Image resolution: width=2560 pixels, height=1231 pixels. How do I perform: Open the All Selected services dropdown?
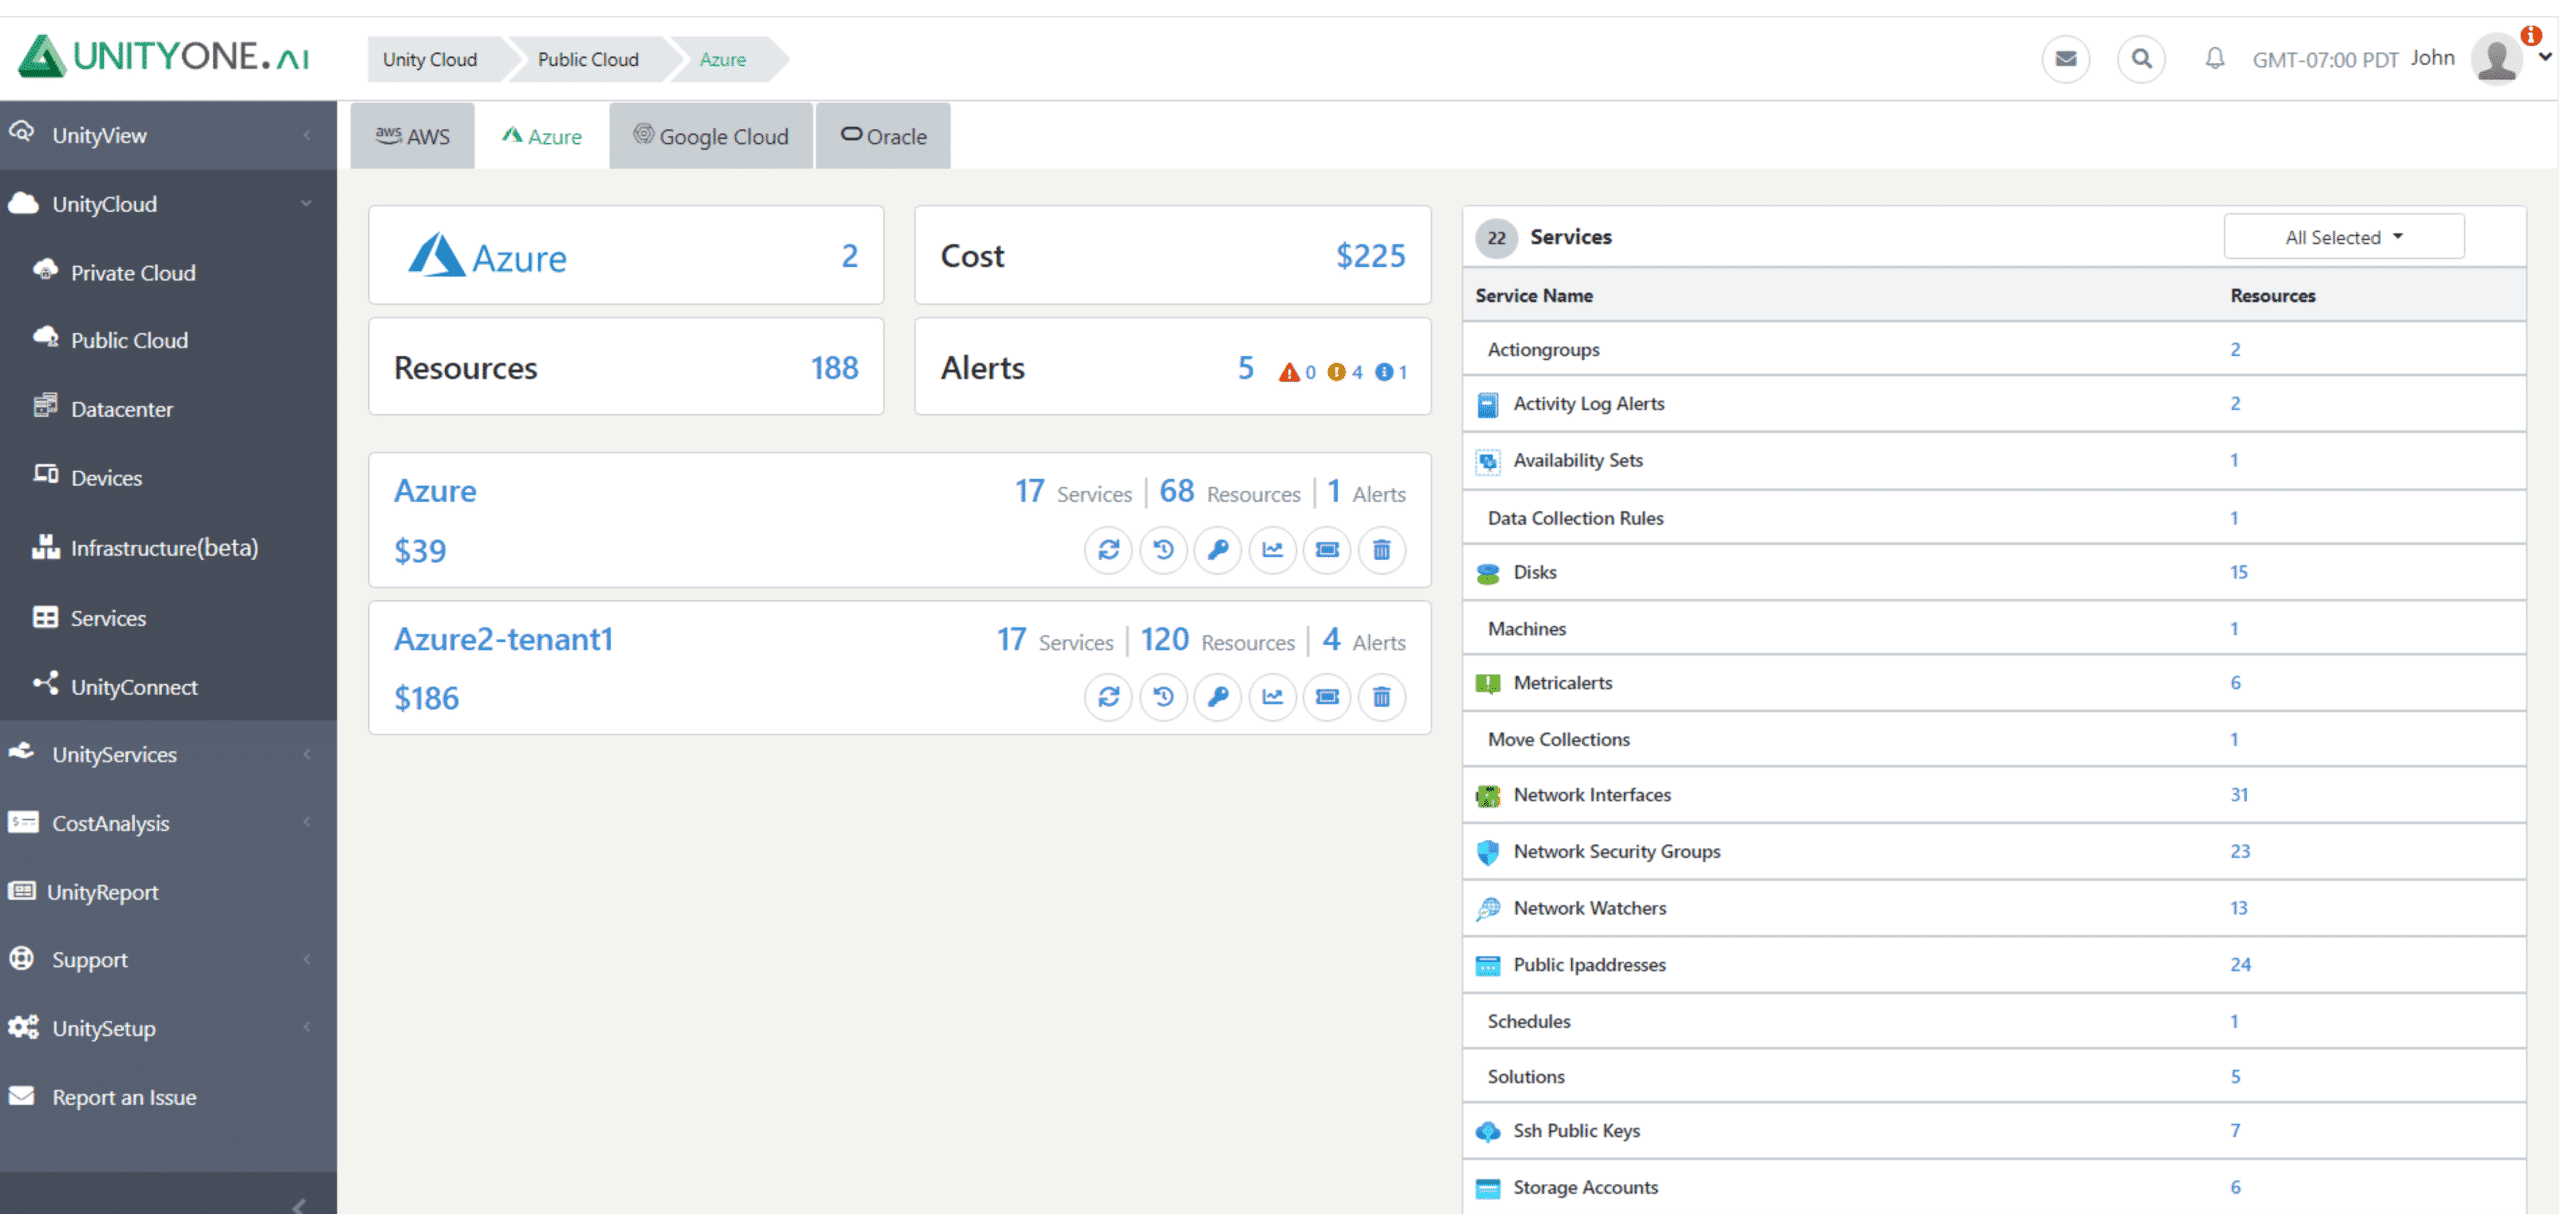[2343, 237]
